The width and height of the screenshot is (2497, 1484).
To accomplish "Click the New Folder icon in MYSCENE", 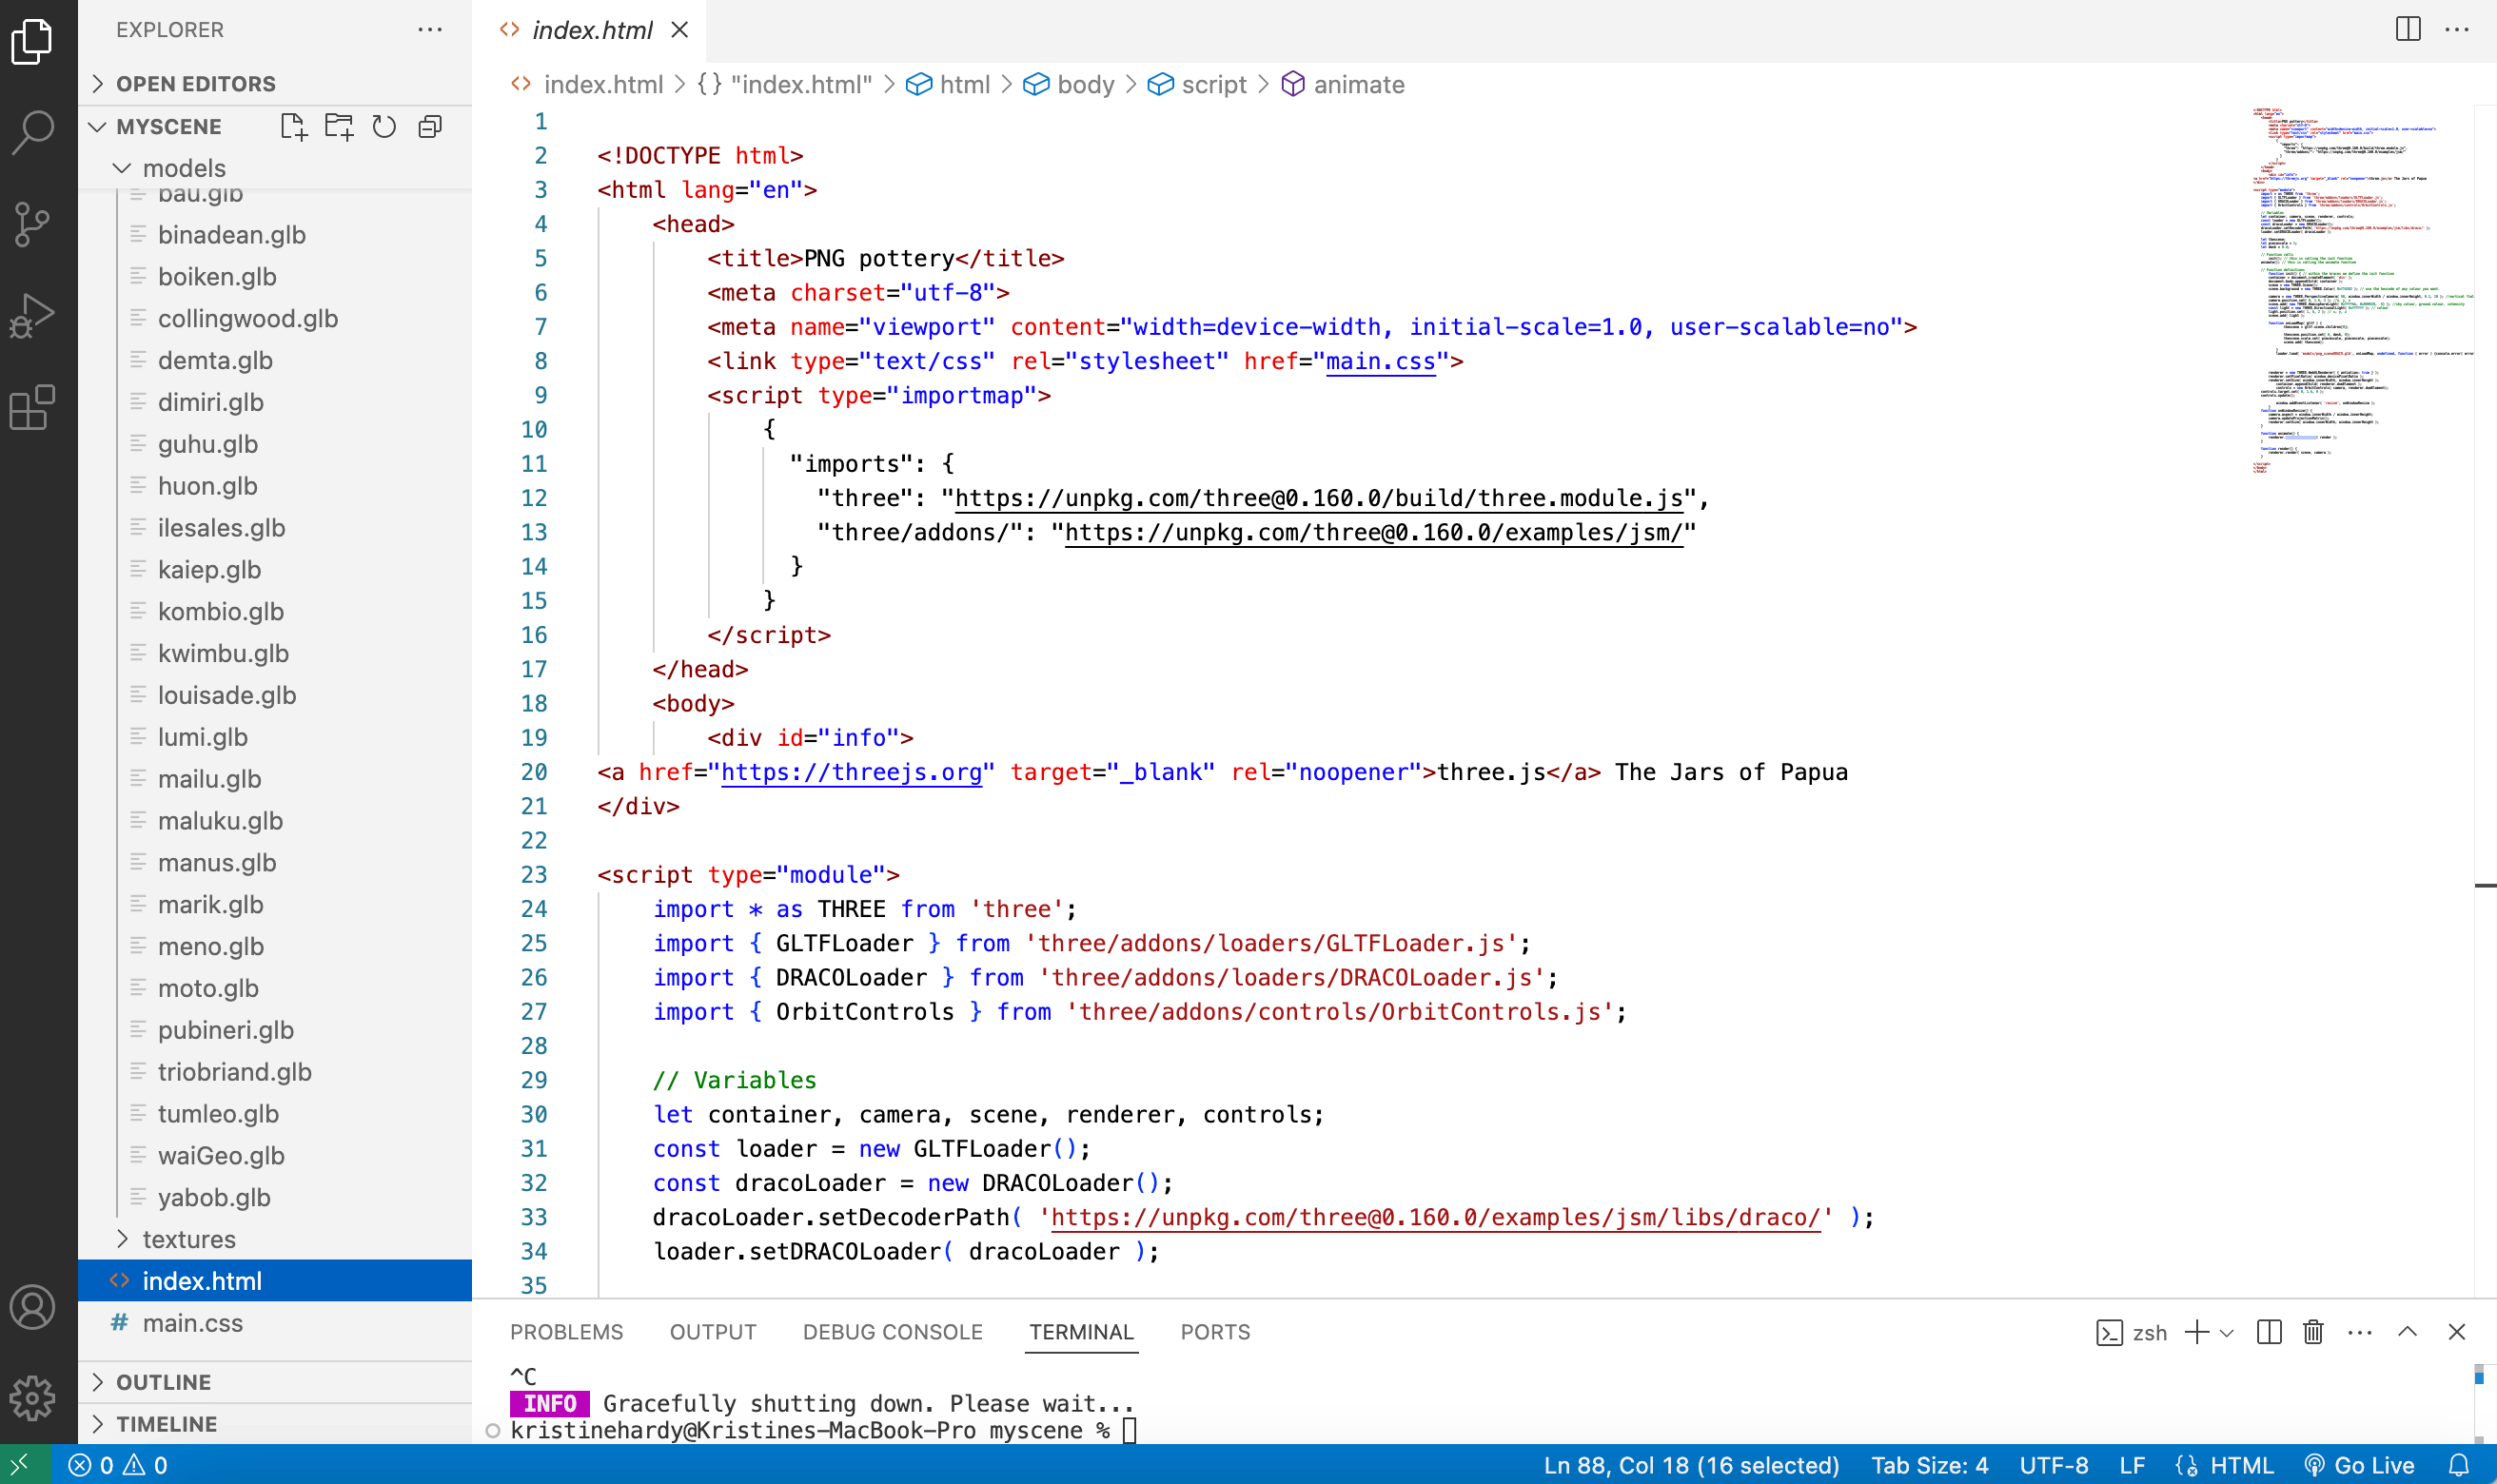I will (x=339, y=127).
